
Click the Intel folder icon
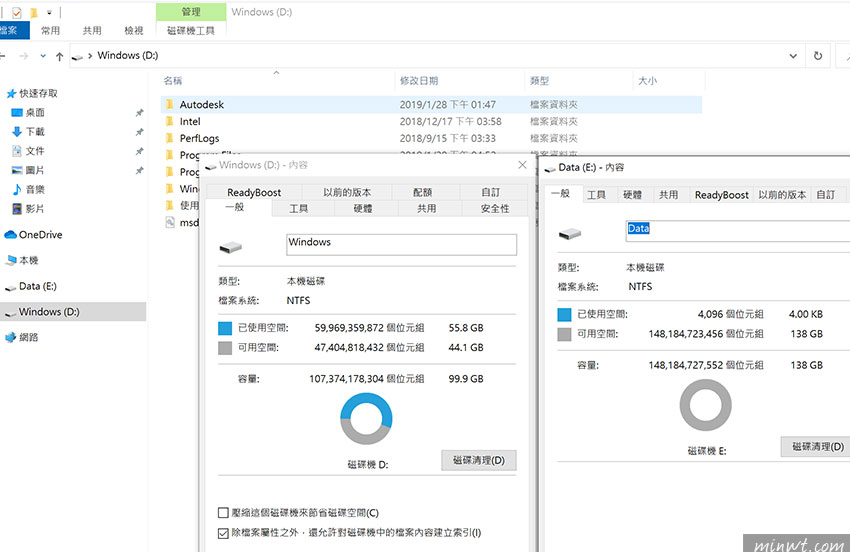point(170,121)
